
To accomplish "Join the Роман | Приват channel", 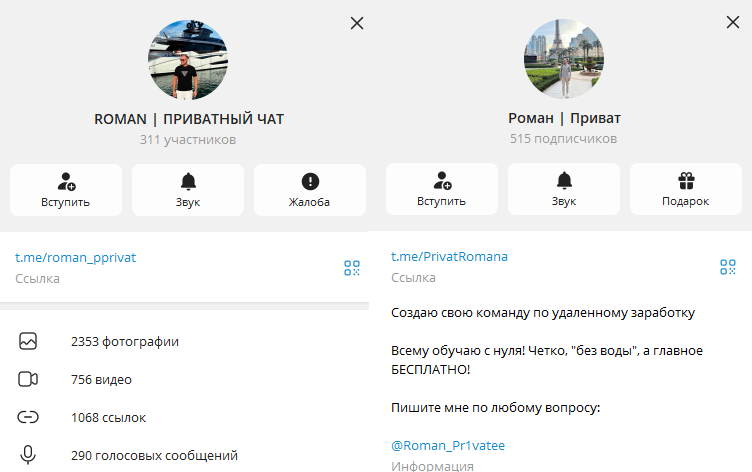I will [x=442, y=189].
